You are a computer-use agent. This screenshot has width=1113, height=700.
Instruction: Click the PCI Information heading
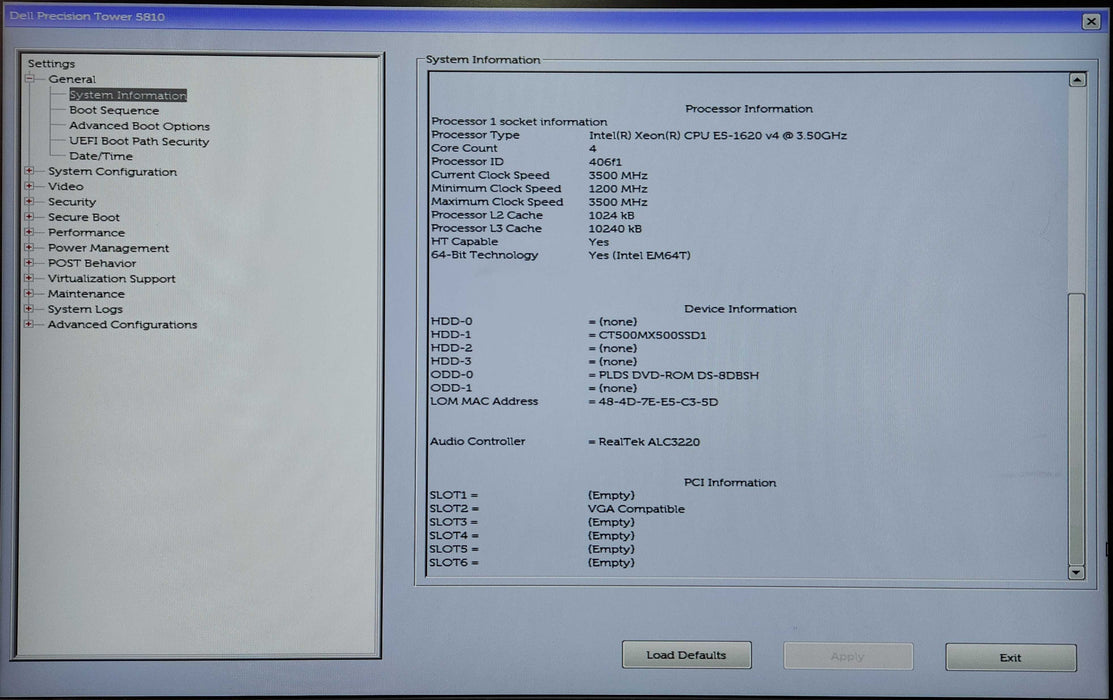(x=730, y=482)
